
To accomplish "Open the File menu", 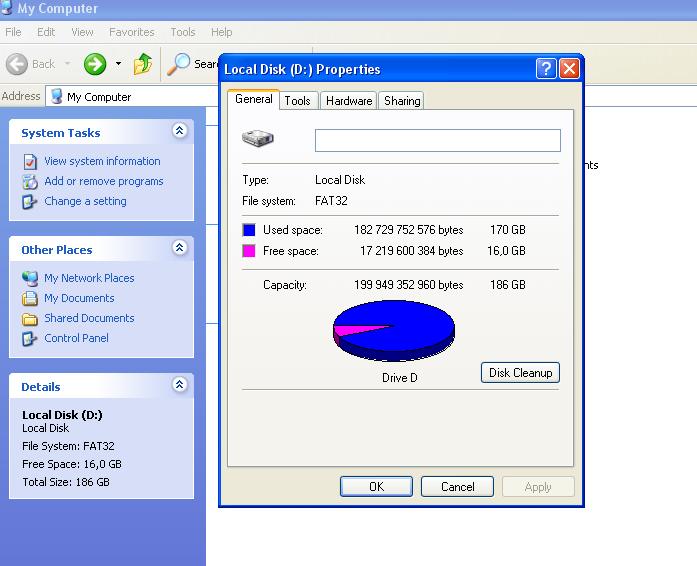I will [x=13, y=32].
